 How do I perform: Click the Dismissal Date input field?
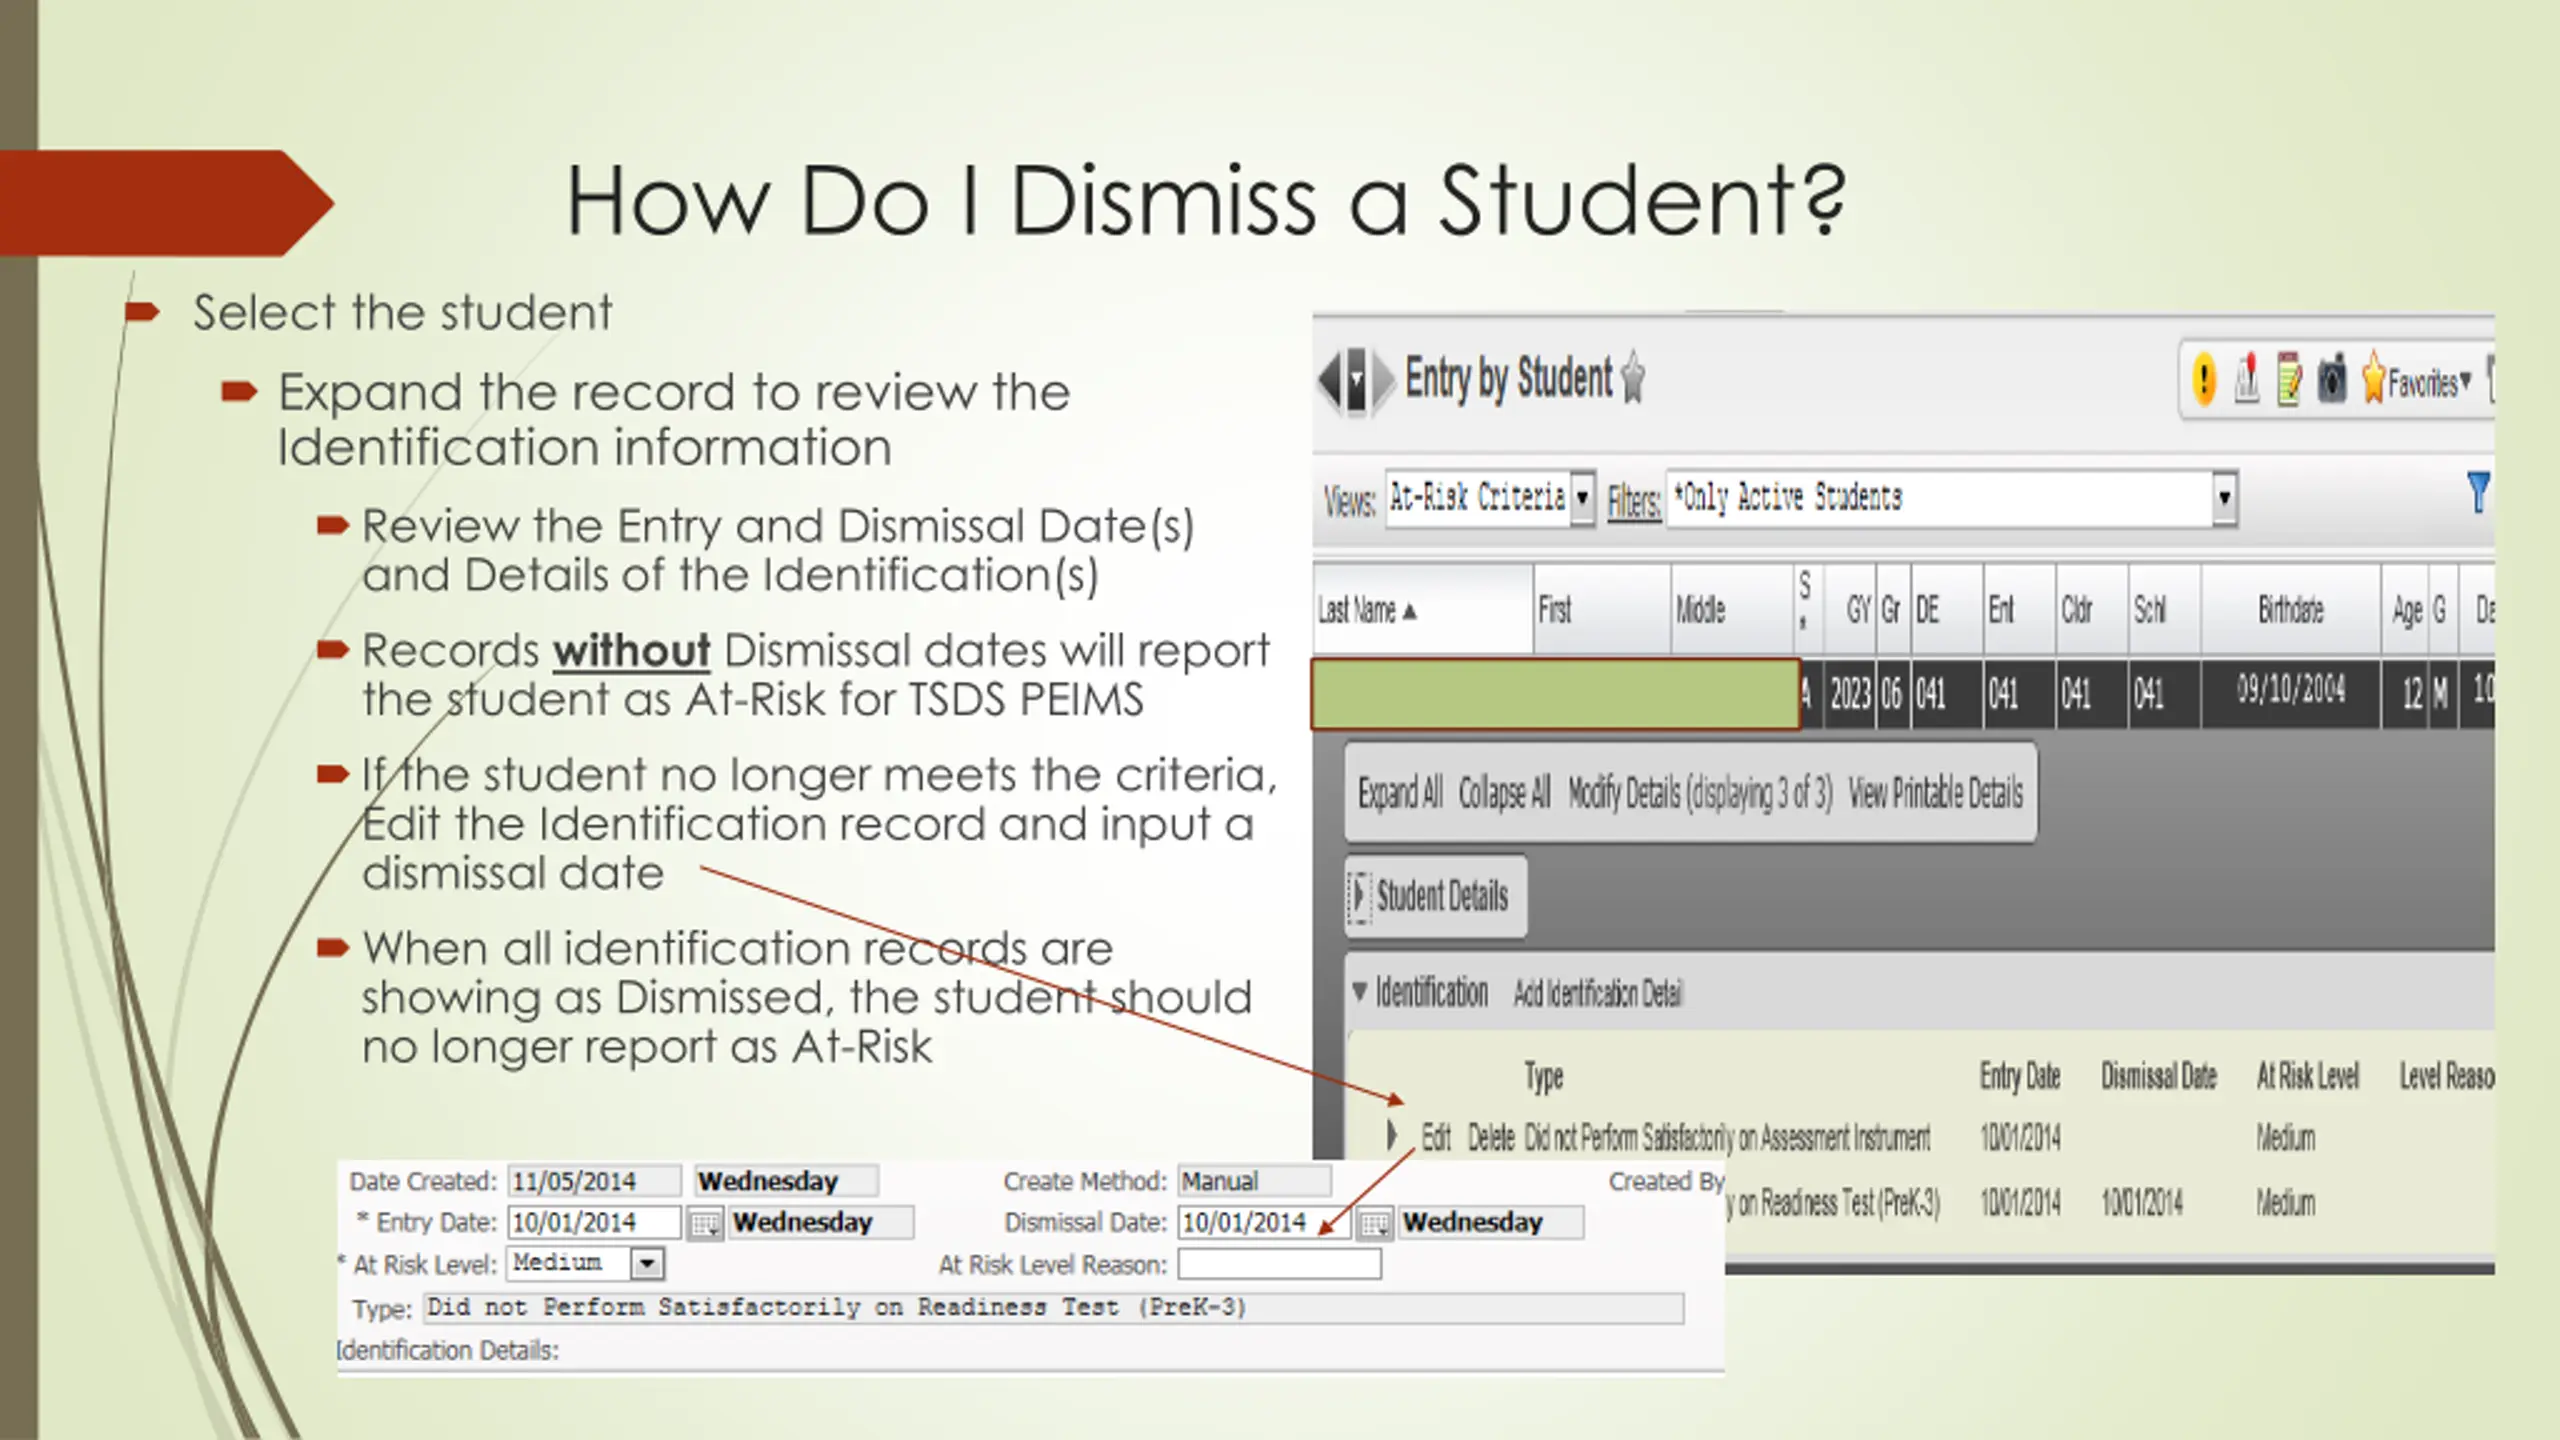[x=1264, y=1222]
